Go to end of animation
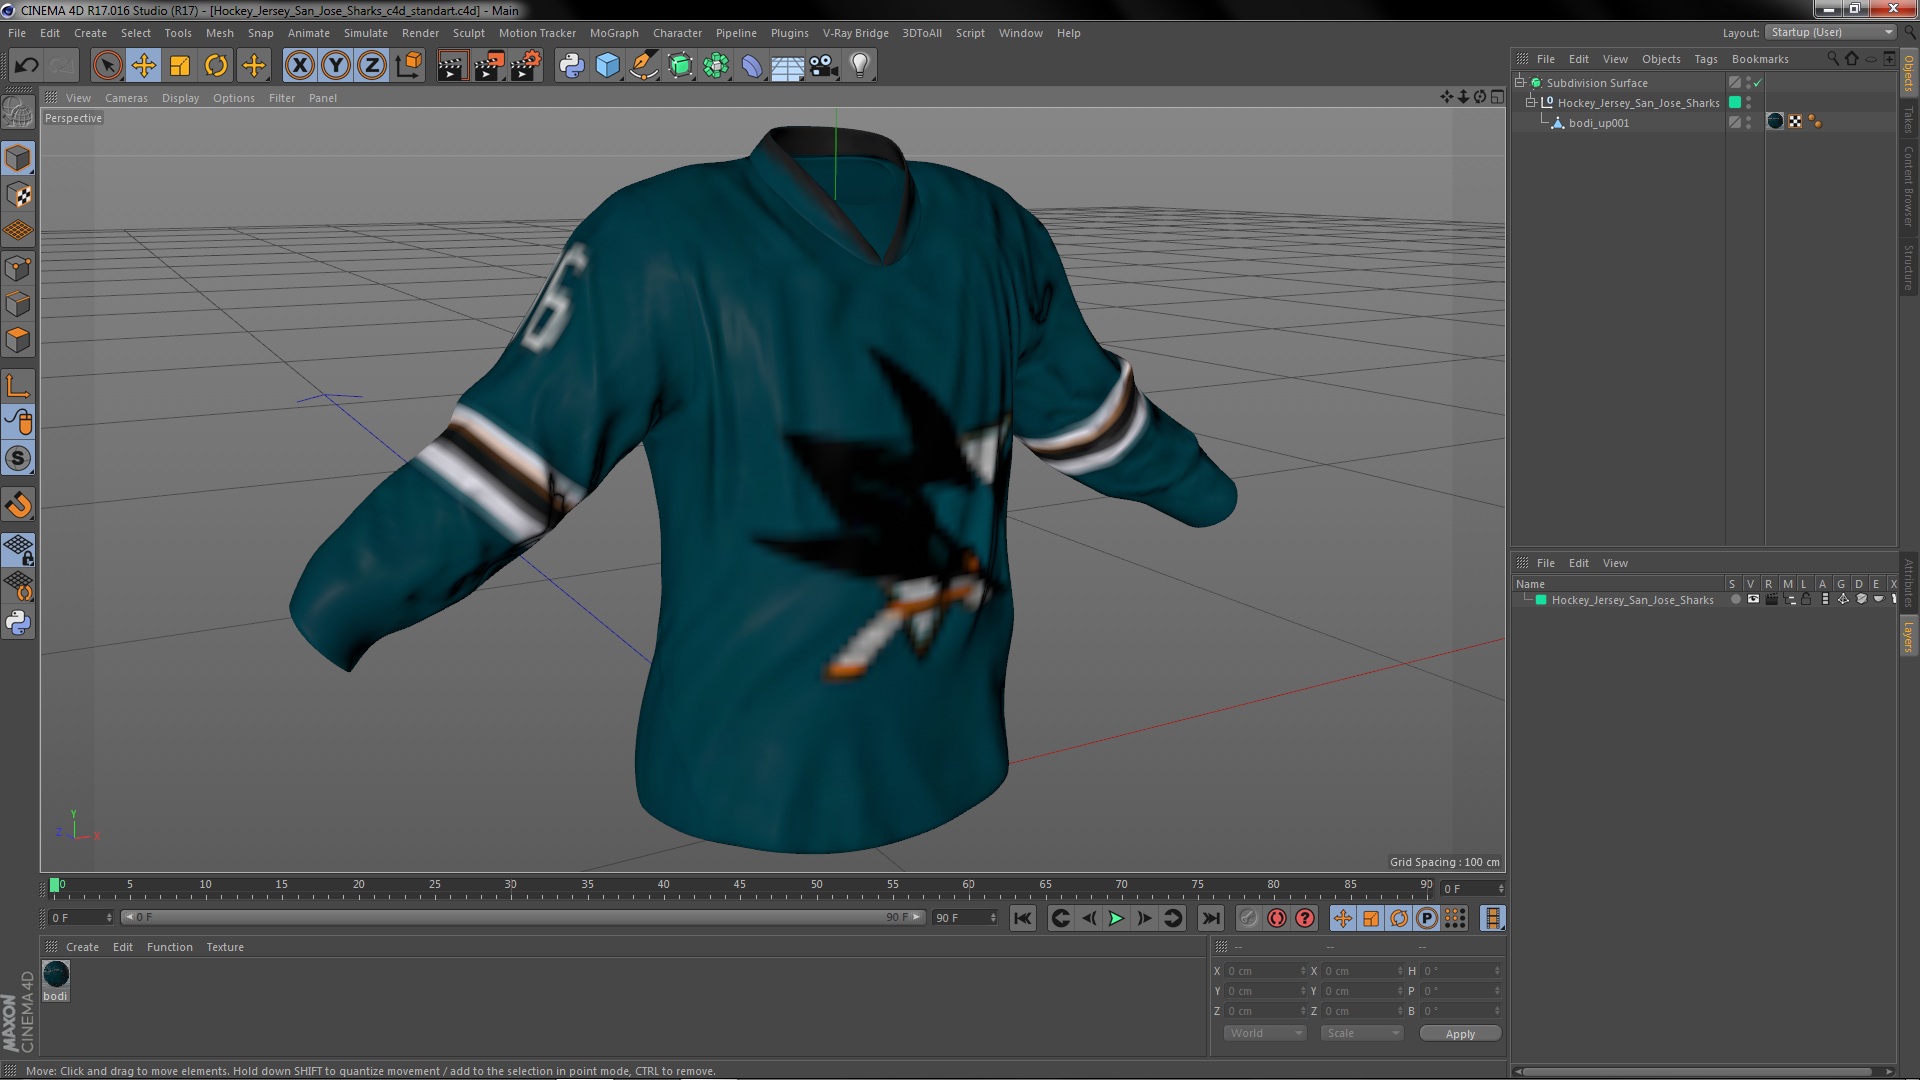Screen dimensions: 1920x1080 point(1210,918)
